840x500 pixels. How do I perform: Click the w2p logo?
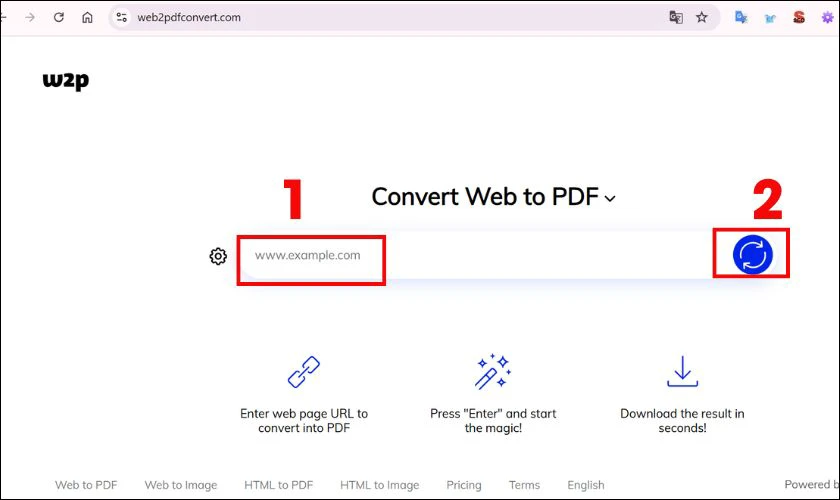pos(65,82)
